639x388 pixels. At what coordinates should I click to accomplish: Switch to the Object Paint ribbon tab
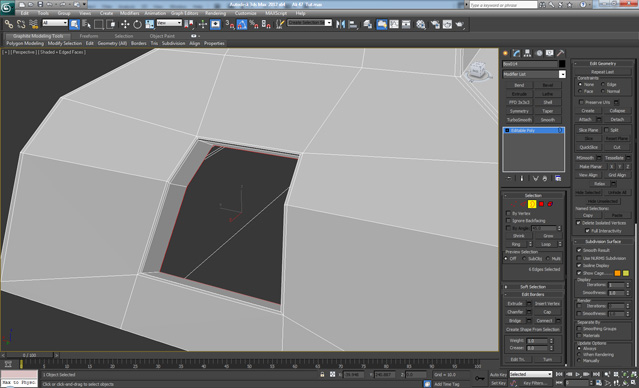coord(162,36)
